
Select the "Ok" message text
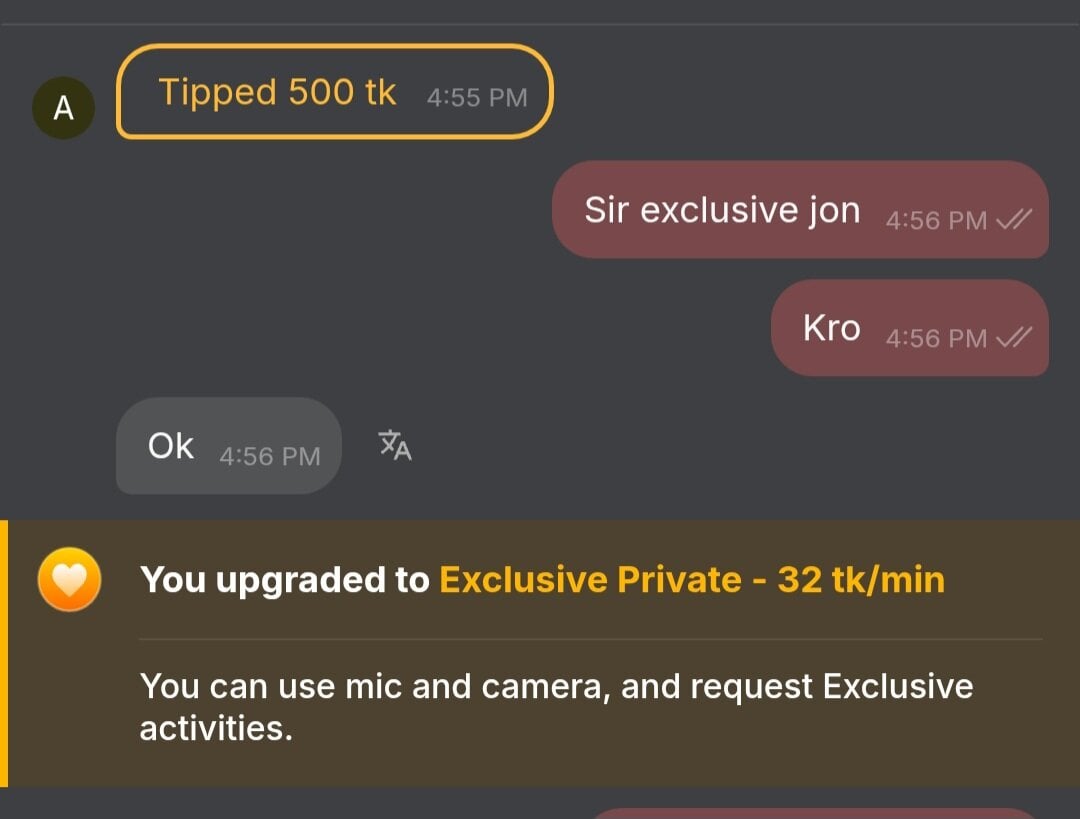click(x=171, y=446)
